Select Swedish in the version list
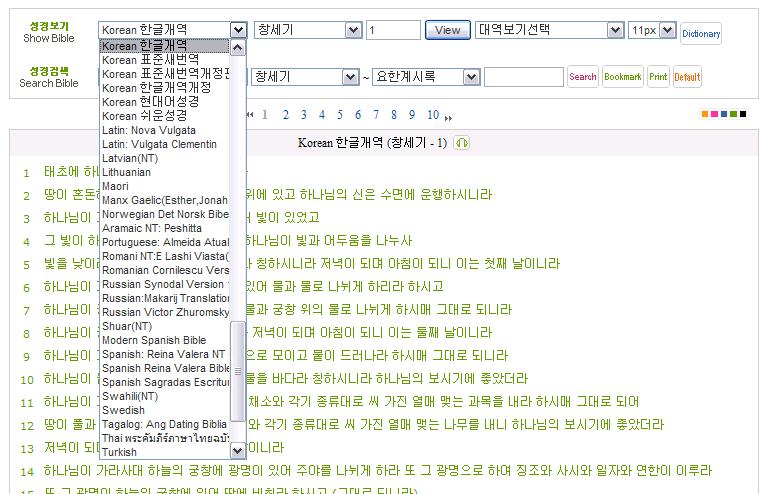The image size is (762, 494). point(123,410)
